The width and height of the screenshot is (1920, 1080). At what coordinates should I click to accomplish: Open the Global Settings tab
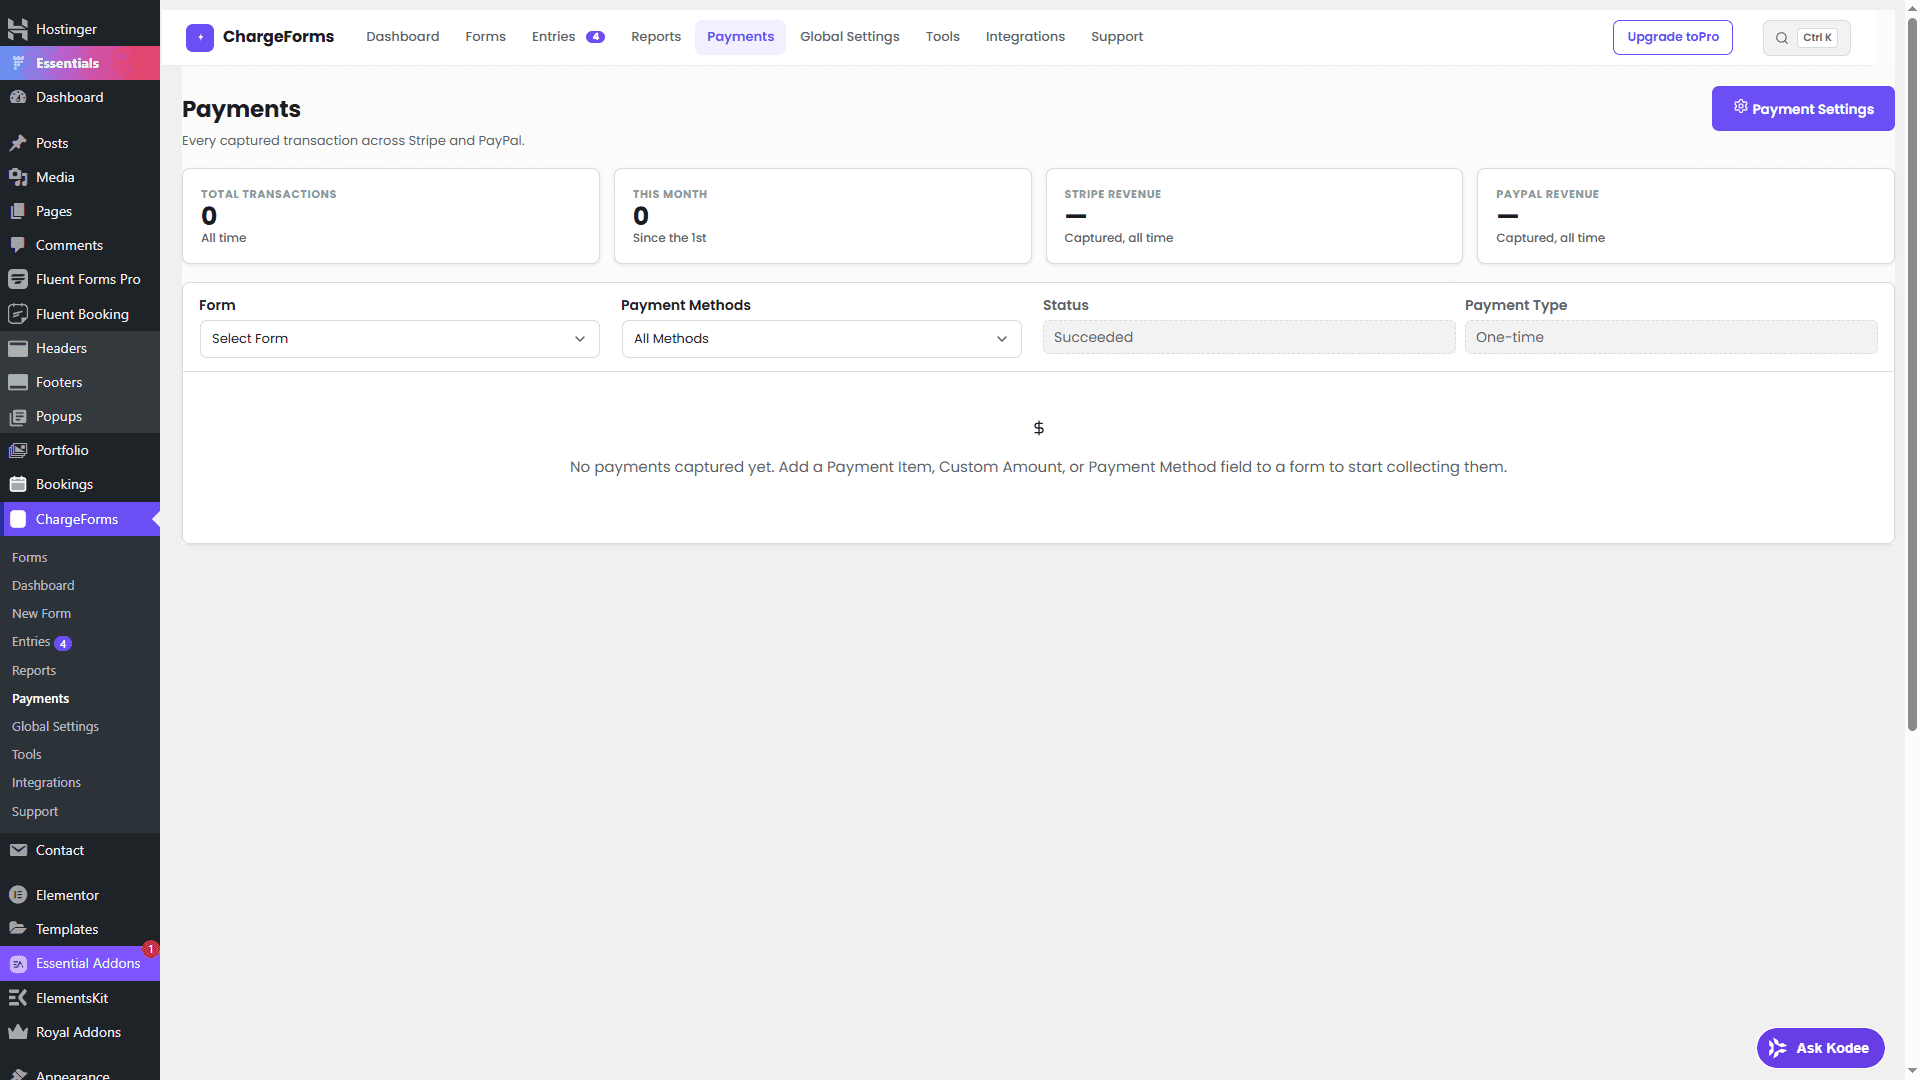pyautogui.click(x=850, y=37)
